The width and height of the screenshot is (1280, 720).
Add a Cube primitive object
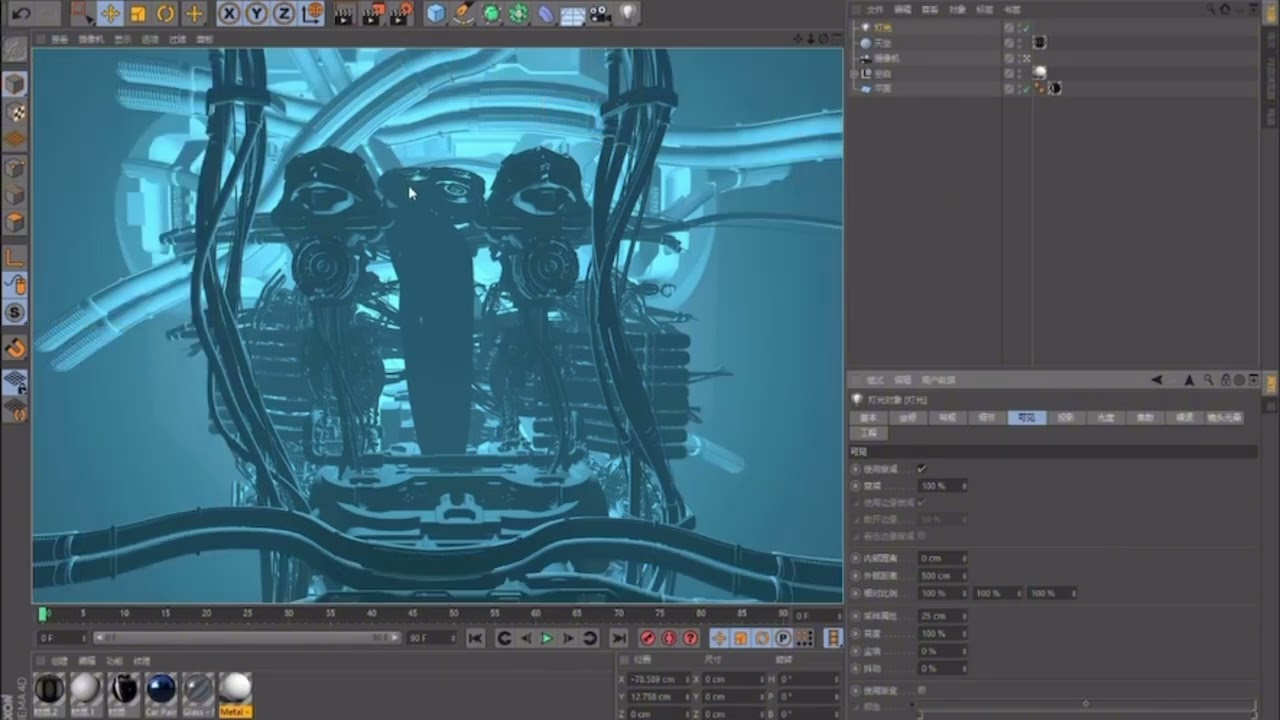tap(436, 14)
